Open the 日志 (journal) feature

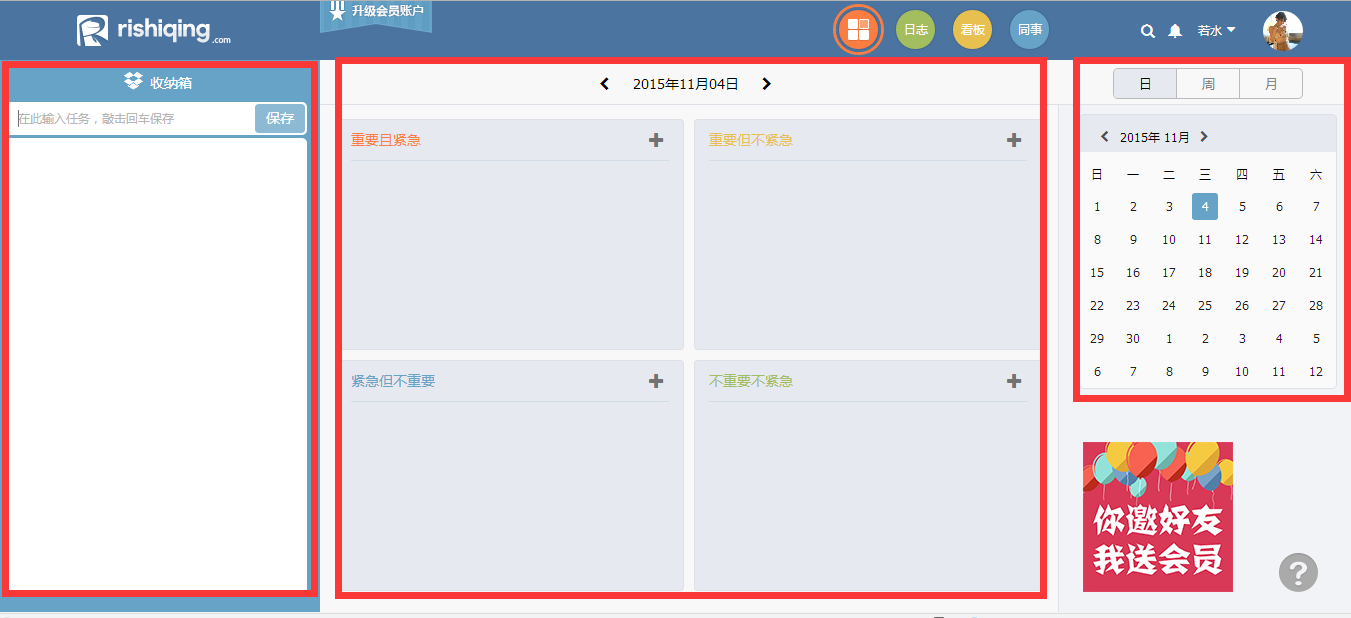[x=915, y=29]
